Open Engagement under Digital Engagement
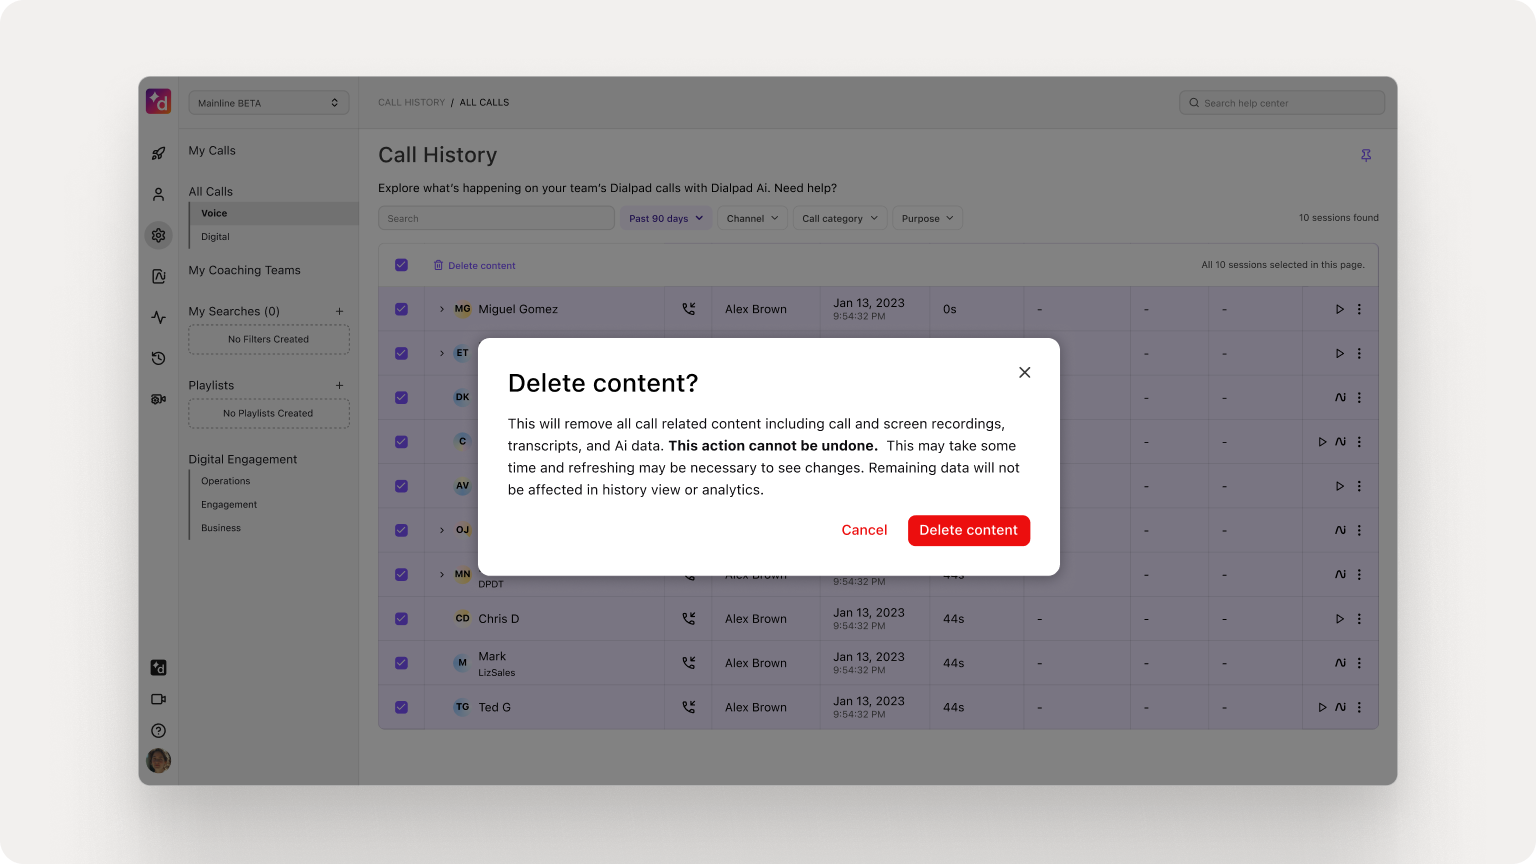Image resolution: width=1536 pixels, height=864 pixels. pos(229,505)
